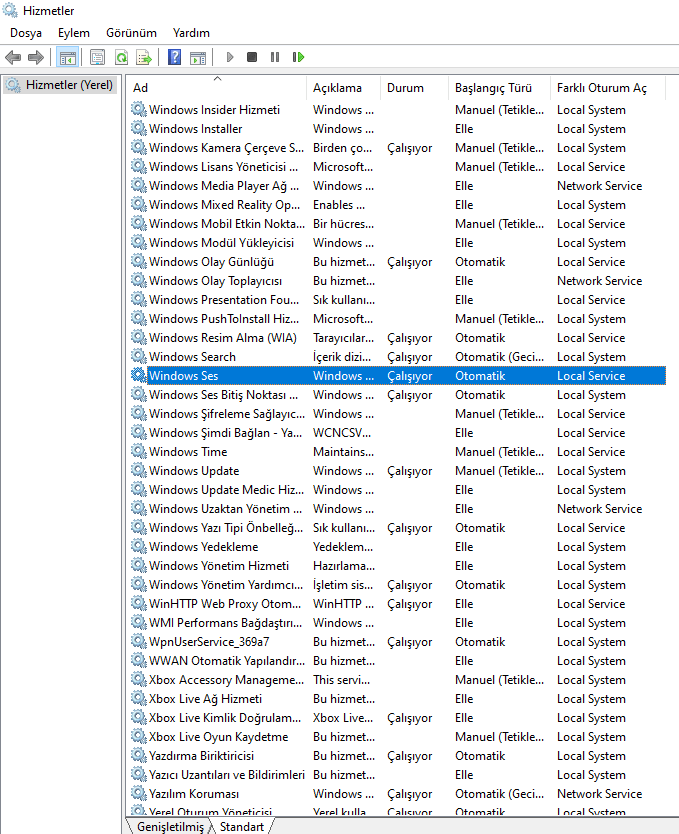The width and height of the screenshot is (679, 834).
Task: Open the Eylem menu
Action: point(73,33)
